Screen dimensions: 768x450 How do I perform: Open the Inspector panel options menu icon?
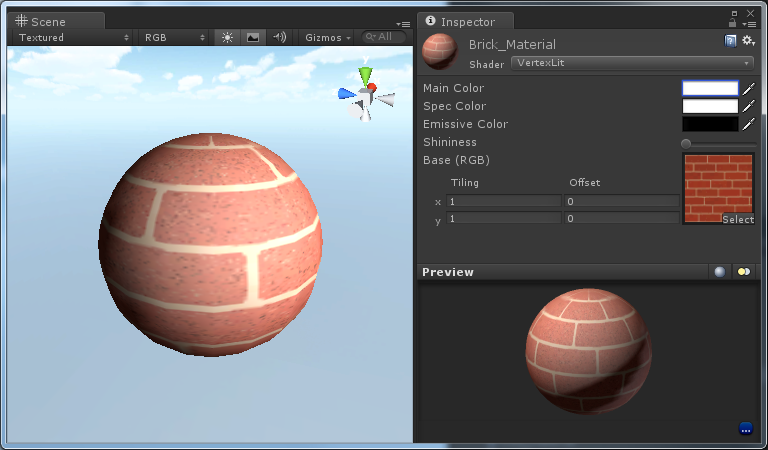749,24
